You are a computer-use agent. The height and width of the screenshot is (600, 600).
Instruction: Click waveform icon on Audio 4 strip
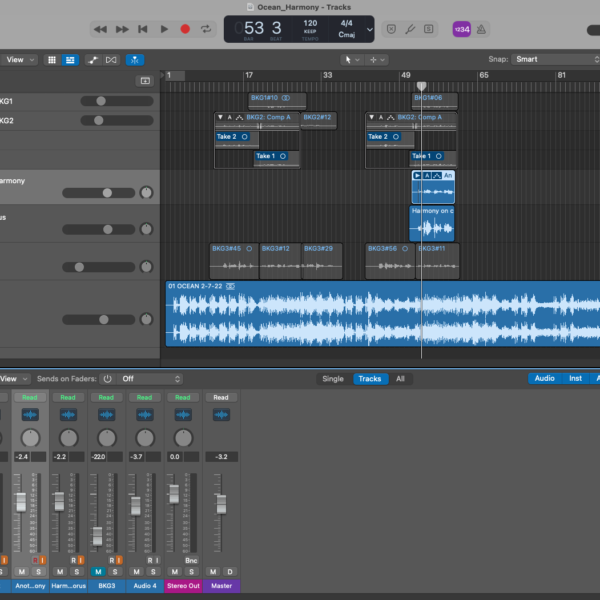[x=145, y=415]
